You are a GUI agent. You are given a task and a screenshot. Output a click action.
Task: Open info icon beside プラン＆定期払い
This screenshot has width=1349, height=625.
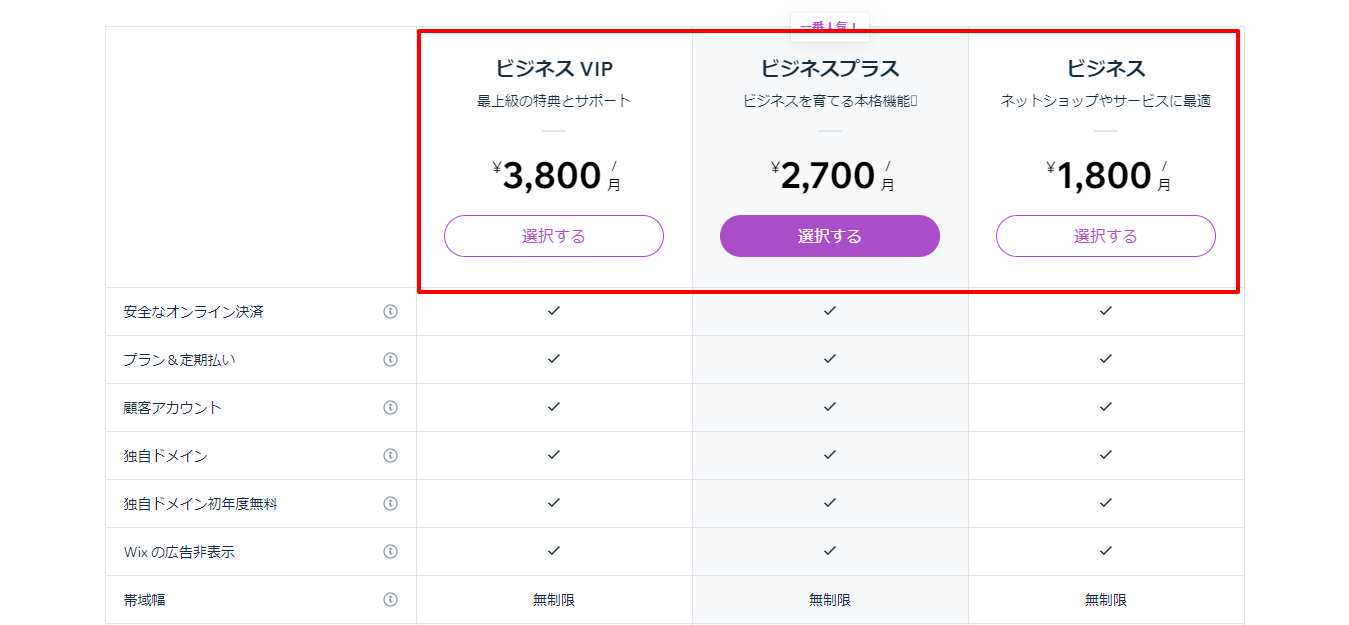[390, 360]
